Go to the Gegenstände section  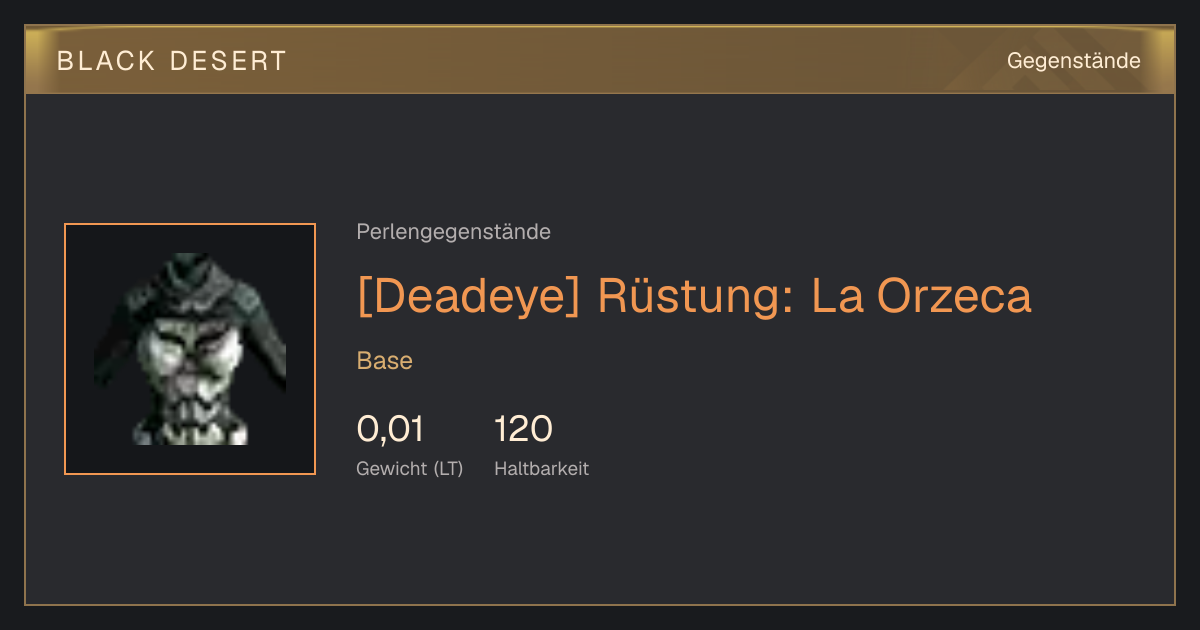[x=1073, y=61]
